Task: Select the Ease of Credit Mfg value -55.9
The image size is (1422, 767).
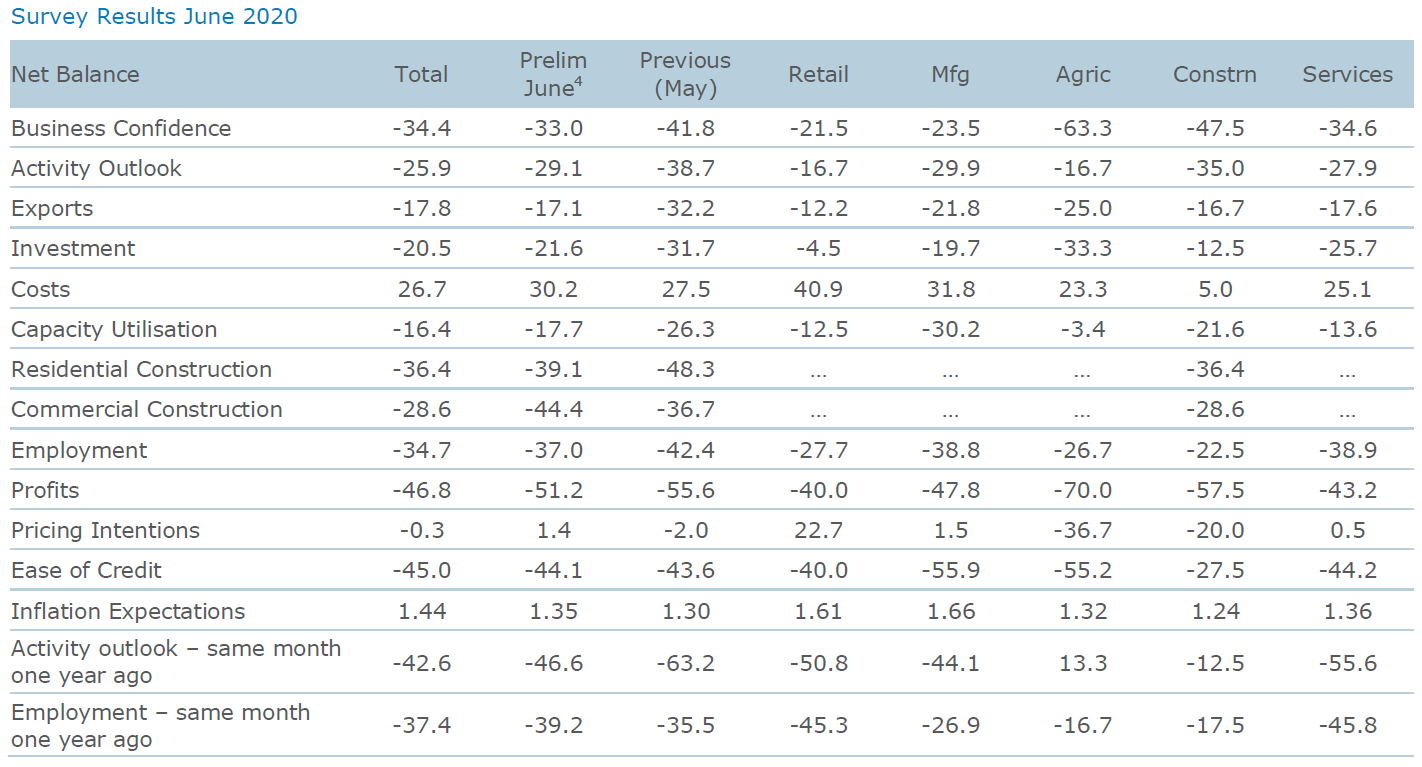Action: click(x=950, y=571)
